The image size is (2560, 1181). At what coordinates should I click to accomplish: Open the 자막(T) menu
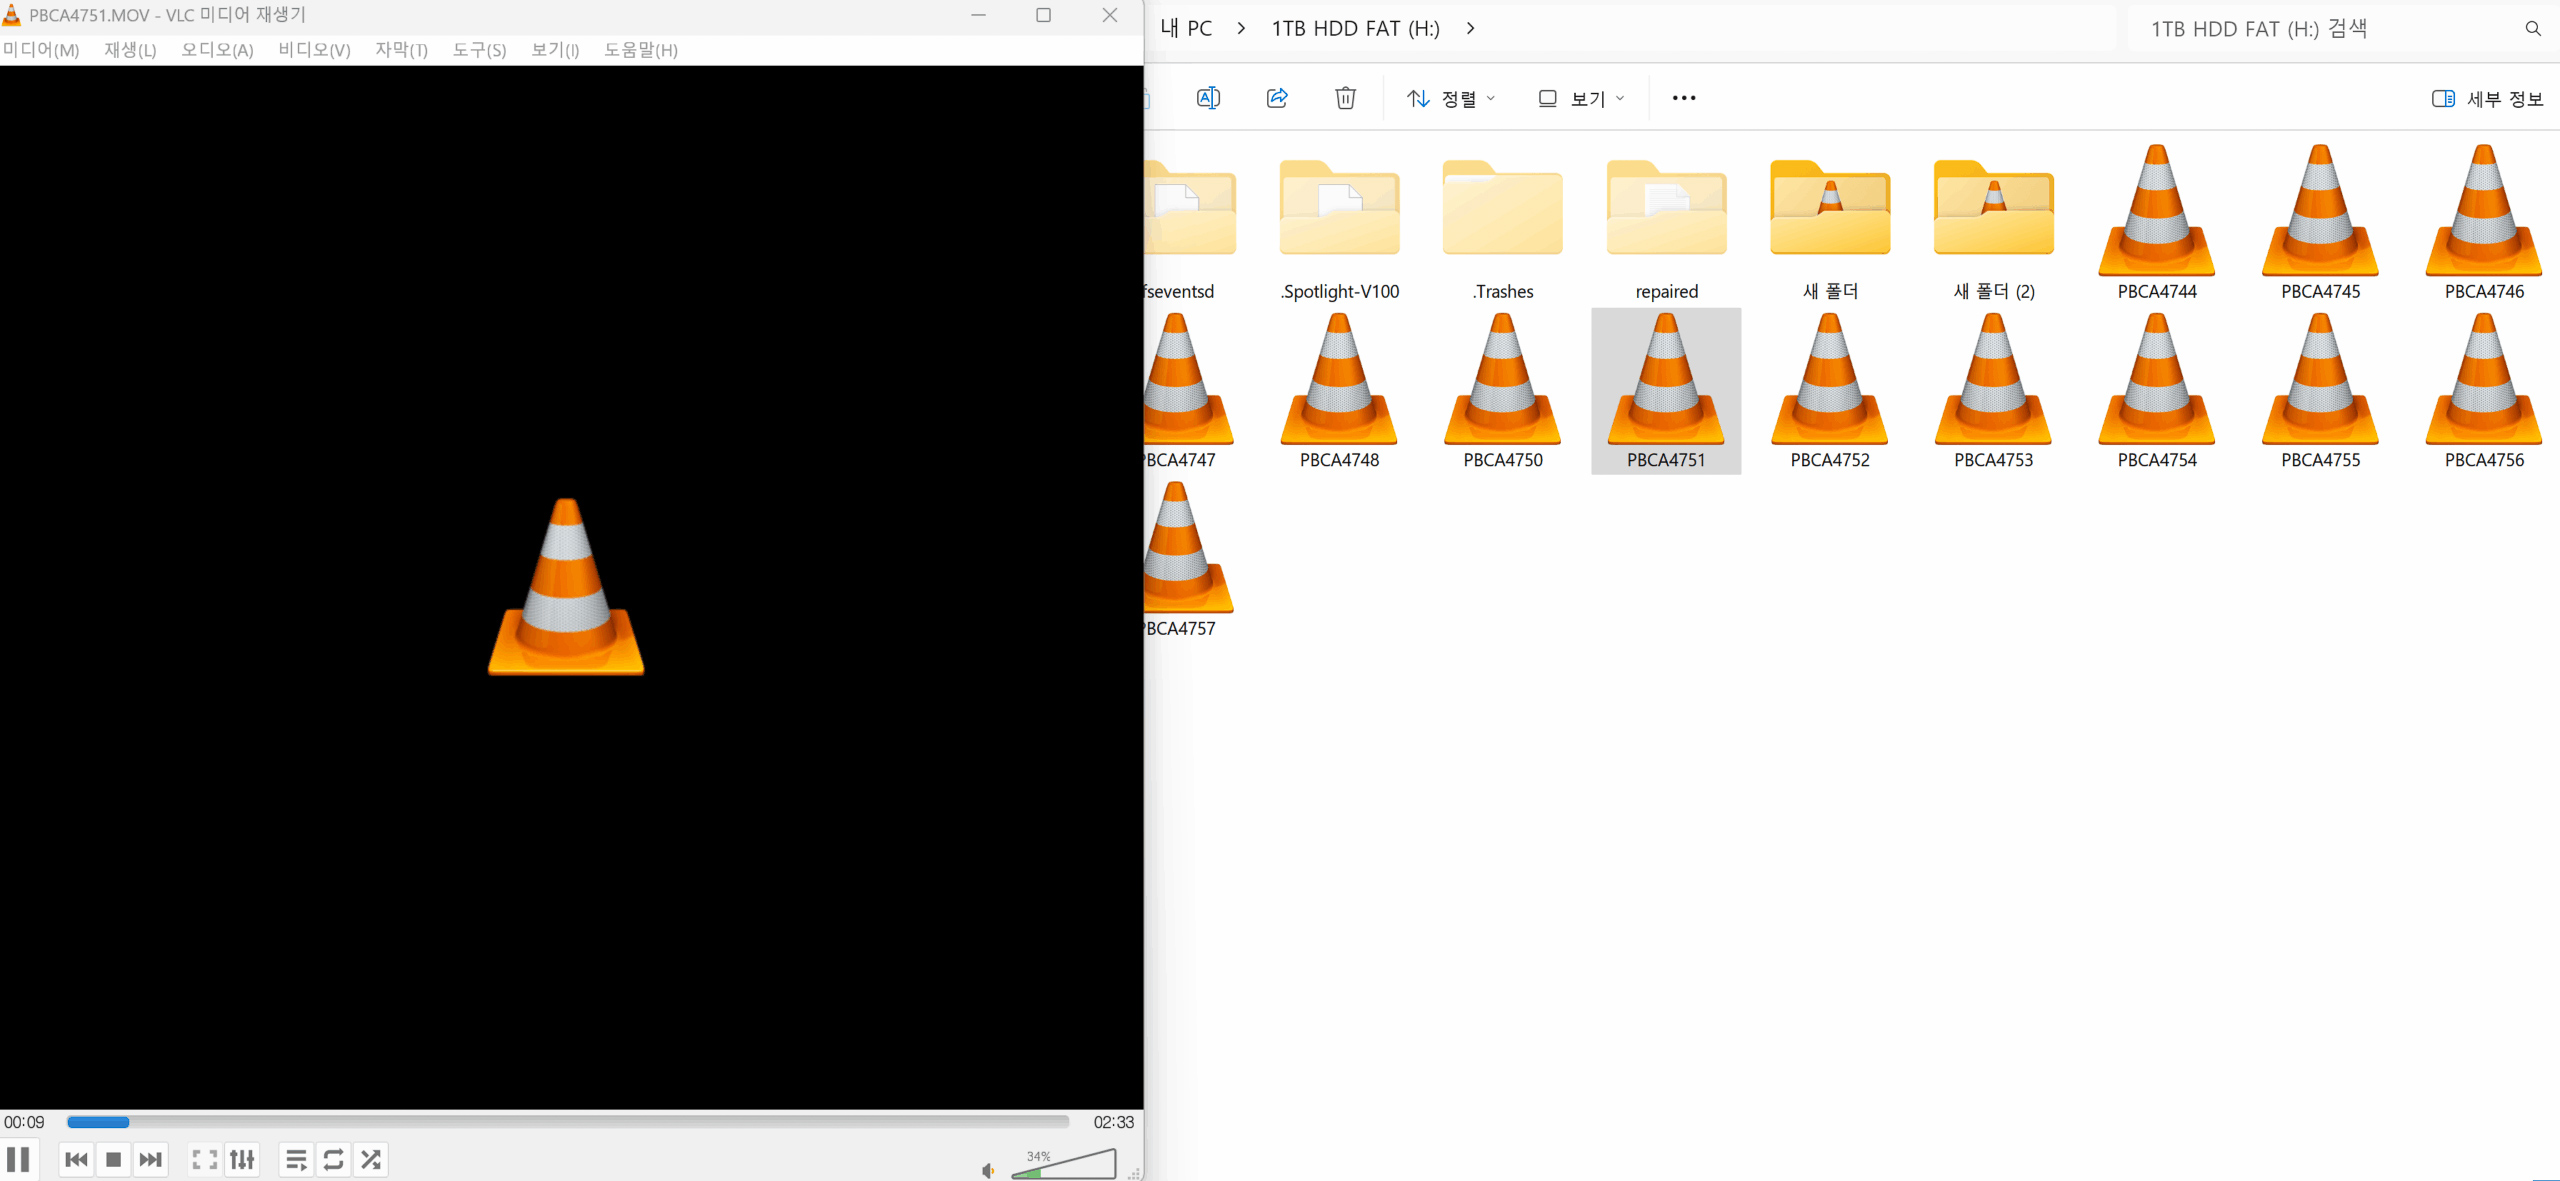click(401, 50)
